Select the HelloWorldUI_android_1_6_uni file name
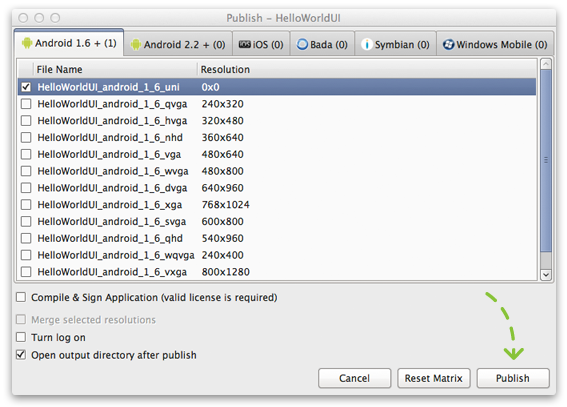Image resolution: width=567 pixels, height=407 pixels. pyautogui.click(x=108, y=87)
